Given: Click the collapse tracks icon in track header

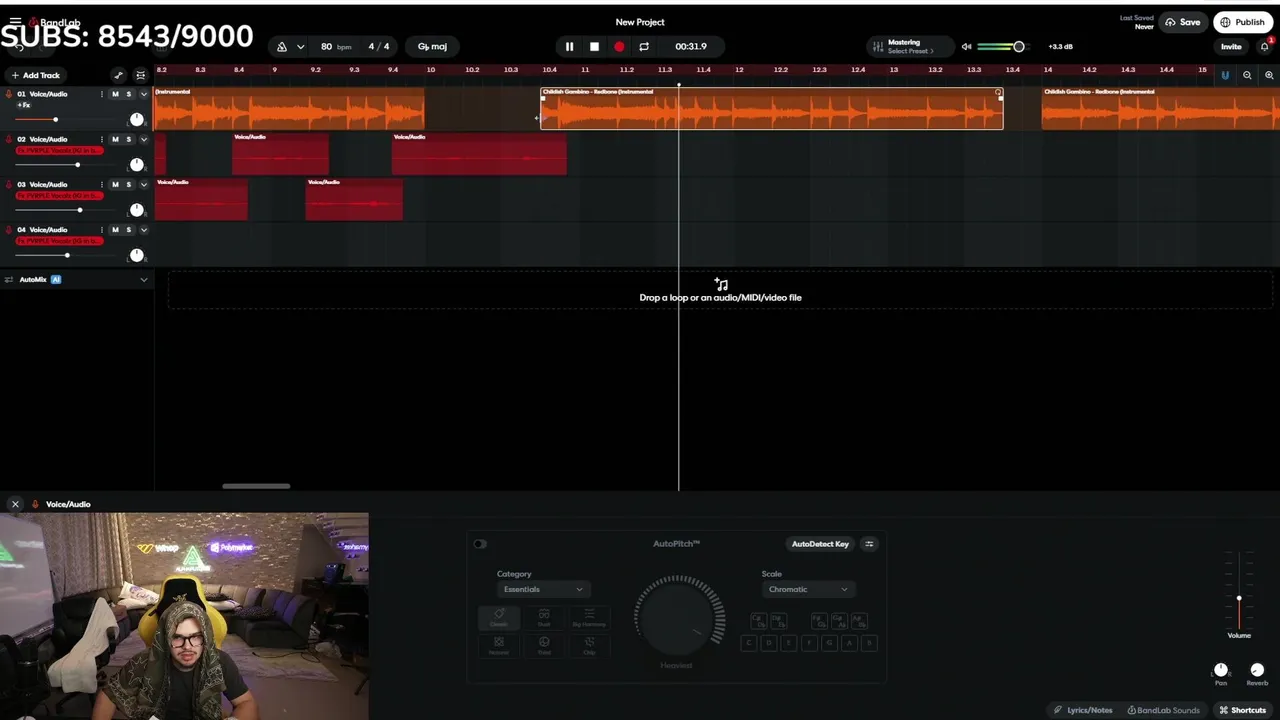Looking at the screenshot, I should (140, 75).
